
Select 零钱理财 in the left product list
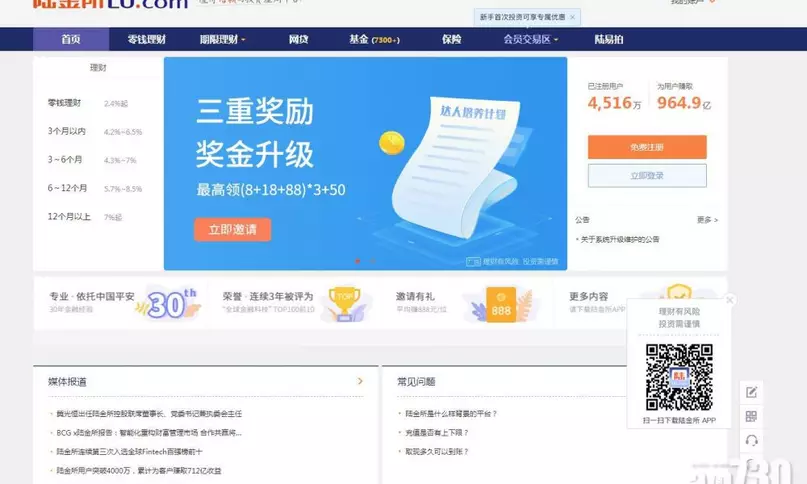point(64,103)
